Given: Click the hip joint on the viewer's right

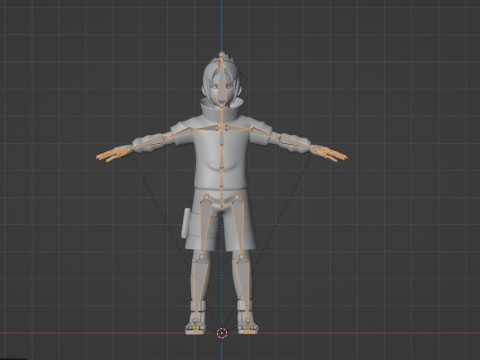Looking at the screenshot, I should (237, 198).
